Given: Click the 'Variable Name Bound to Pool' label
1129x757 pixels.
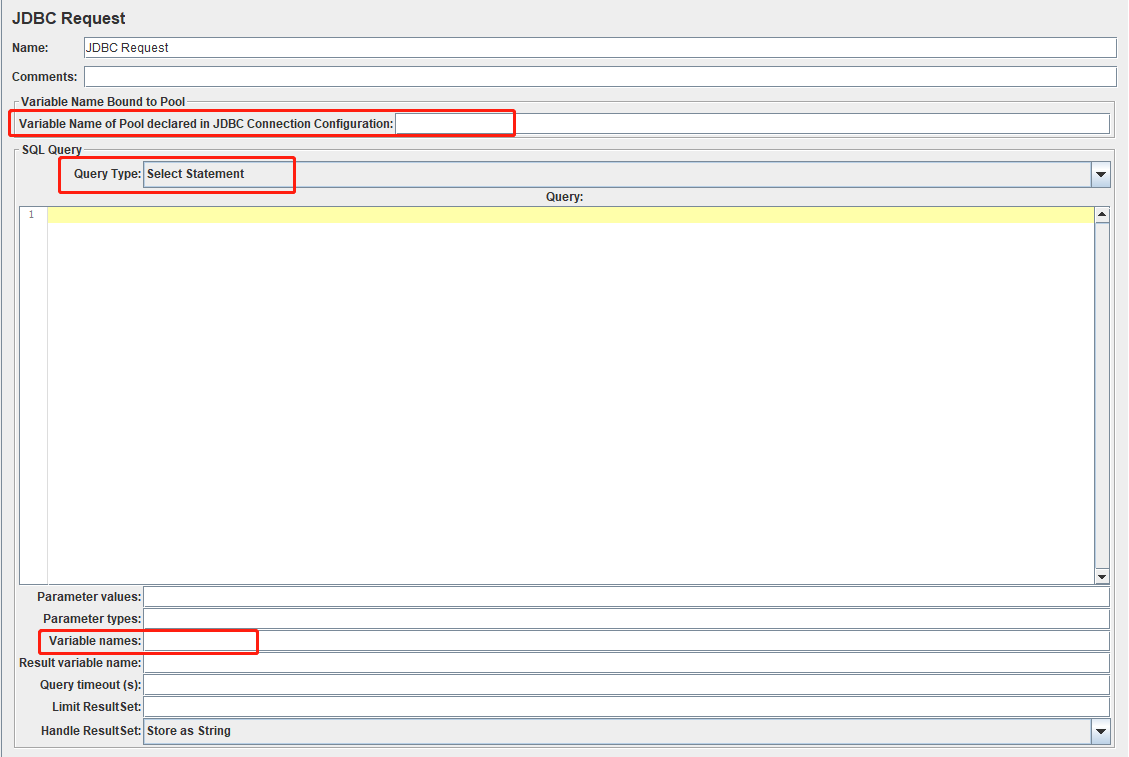Looking at the screenshot, I should tap(103, 102).
